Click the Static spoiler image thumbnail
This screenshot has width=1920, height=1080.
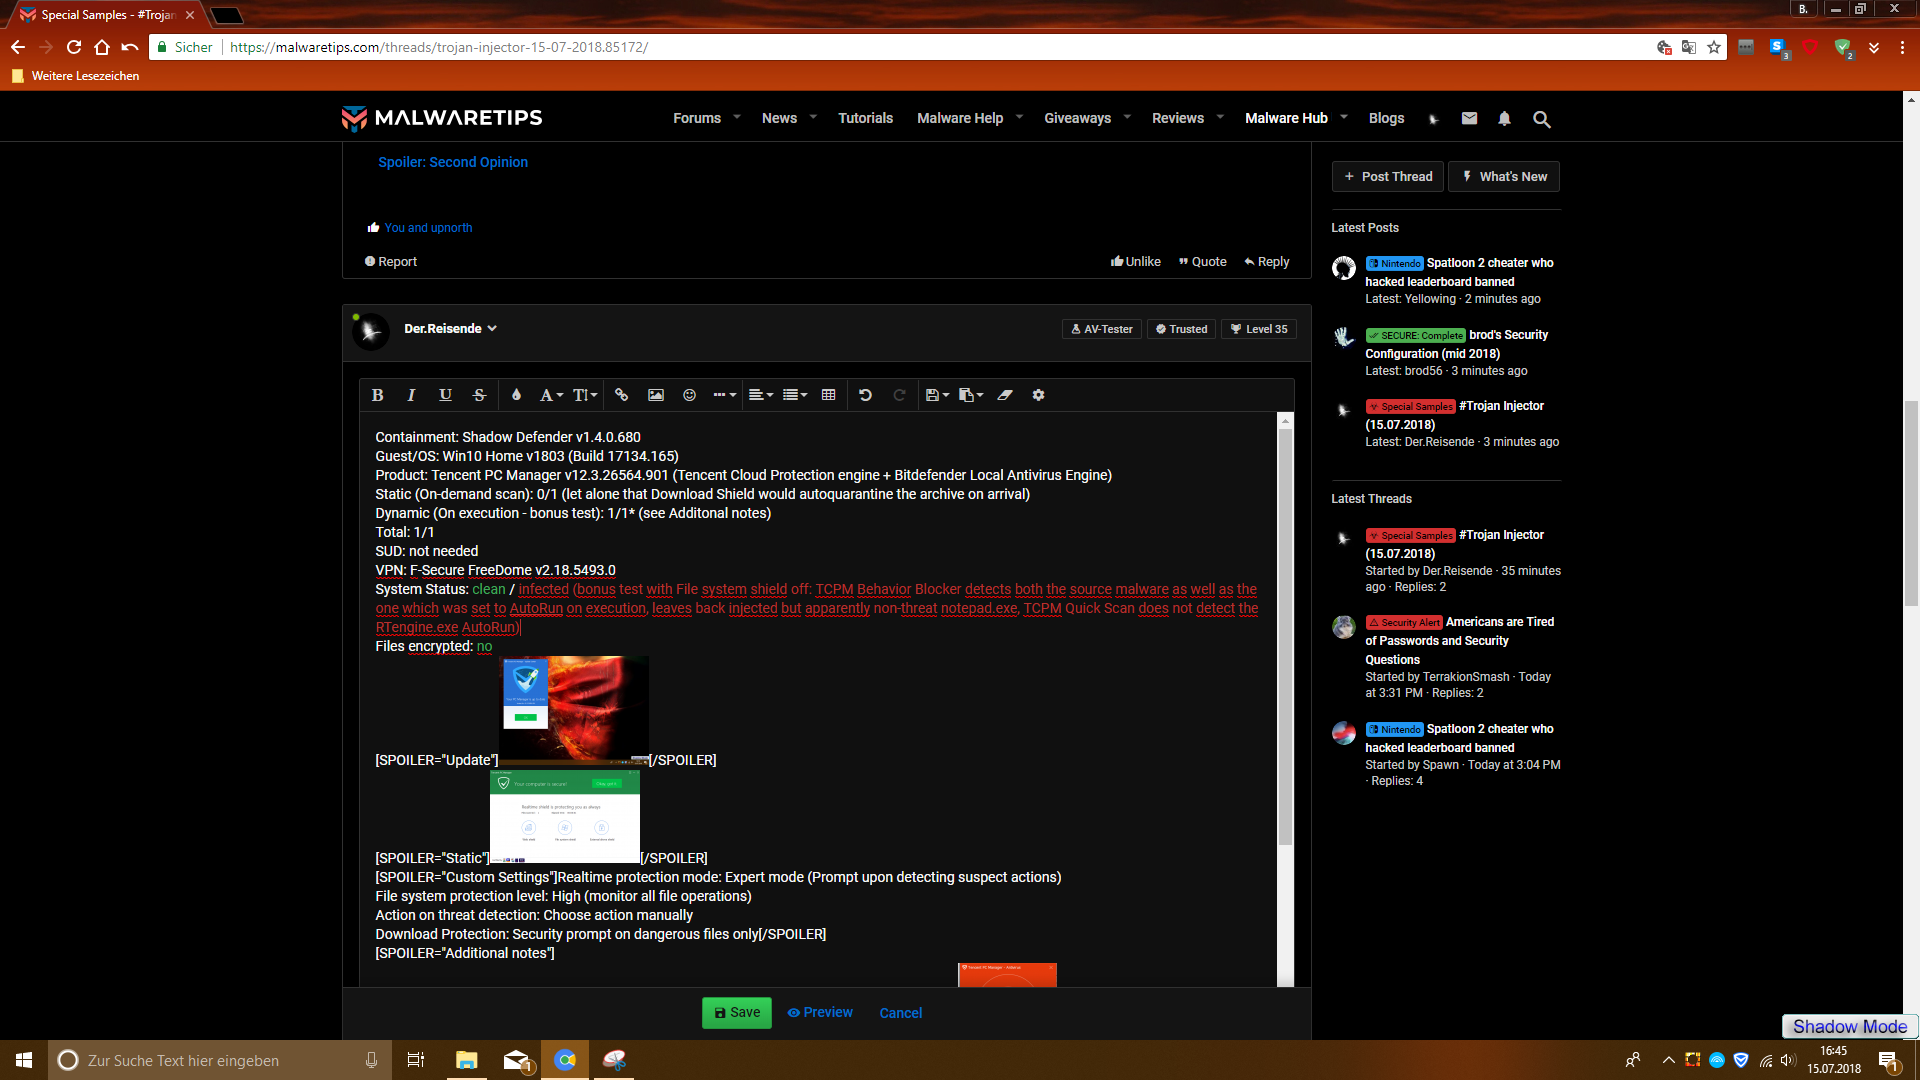coord(565,816)
